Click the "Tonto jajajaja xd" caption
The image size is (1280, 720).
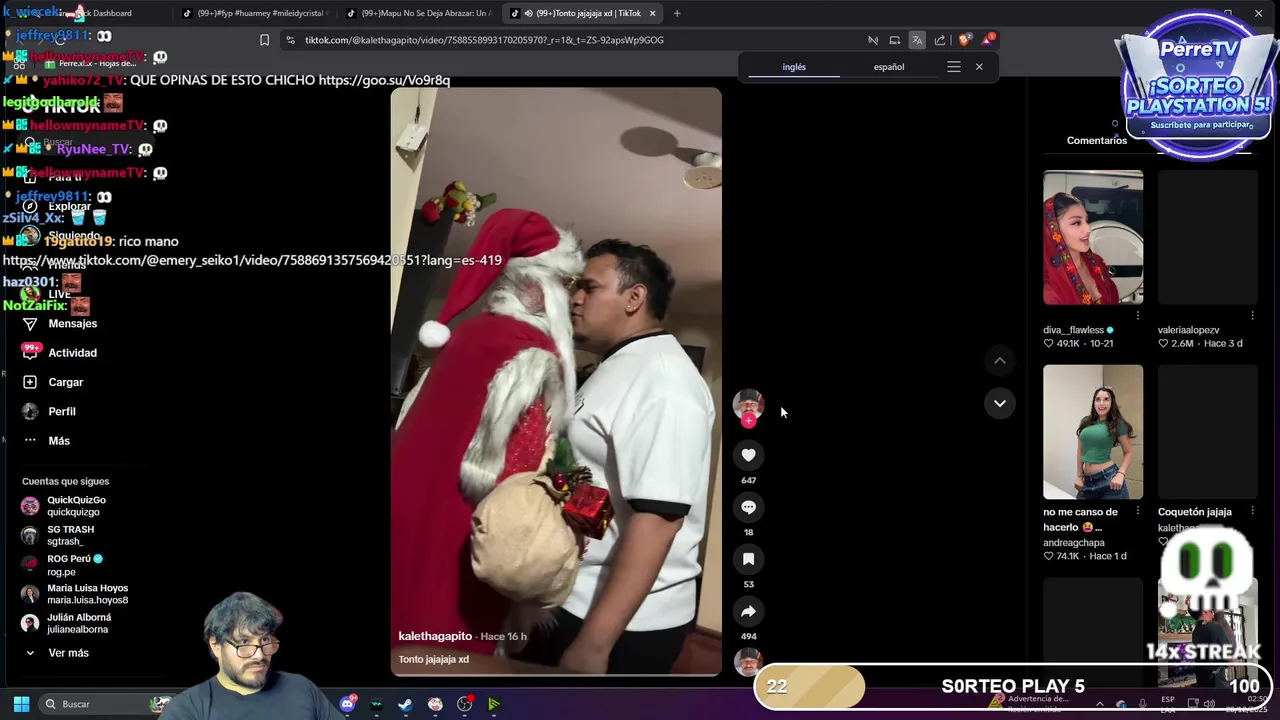point(433,659)
